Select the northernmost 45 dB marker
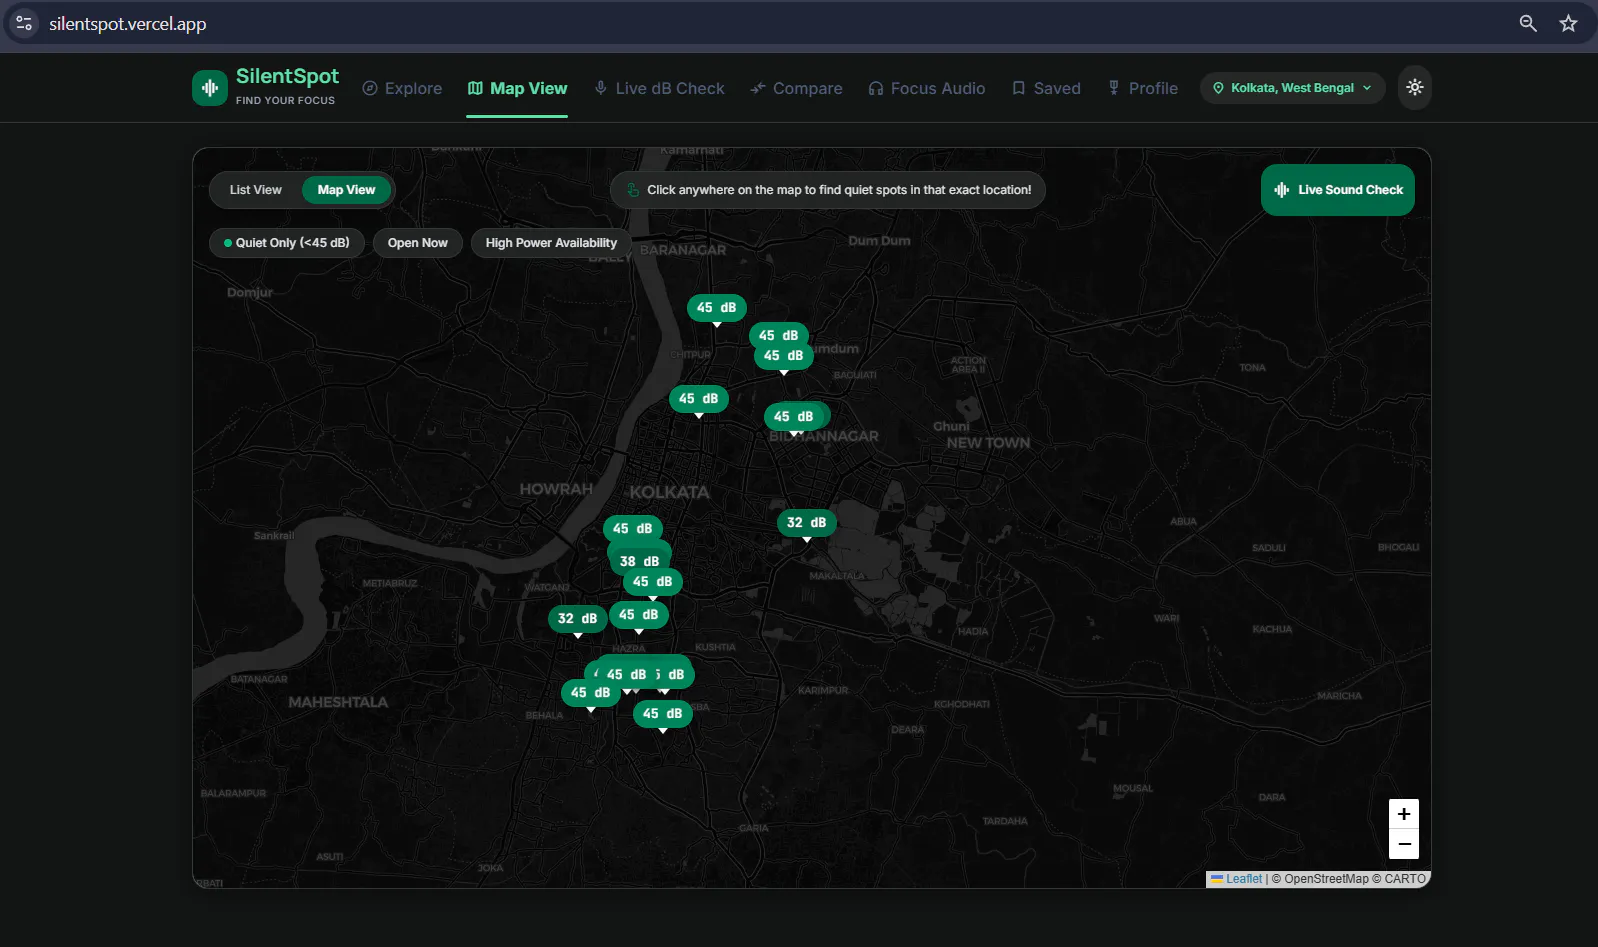1598x947 pixels. click(716, 308)
